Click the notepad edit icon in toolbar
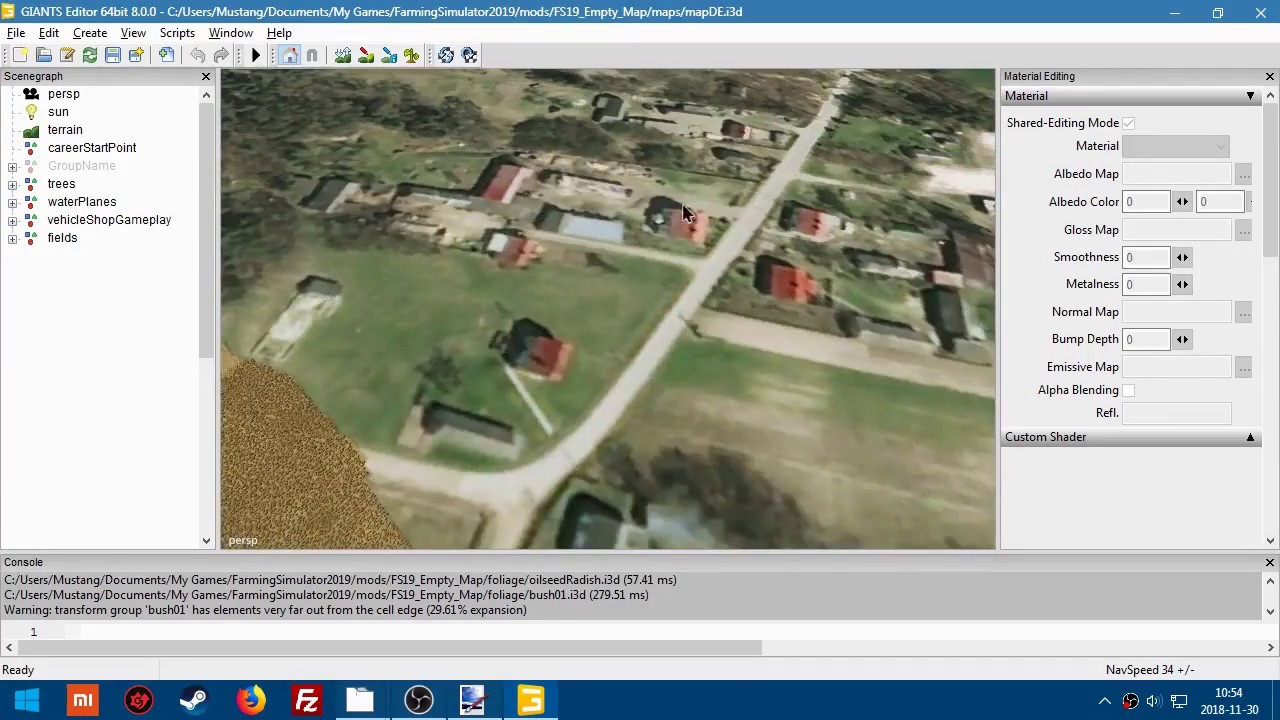1280x720 pixels. (67, 55)
